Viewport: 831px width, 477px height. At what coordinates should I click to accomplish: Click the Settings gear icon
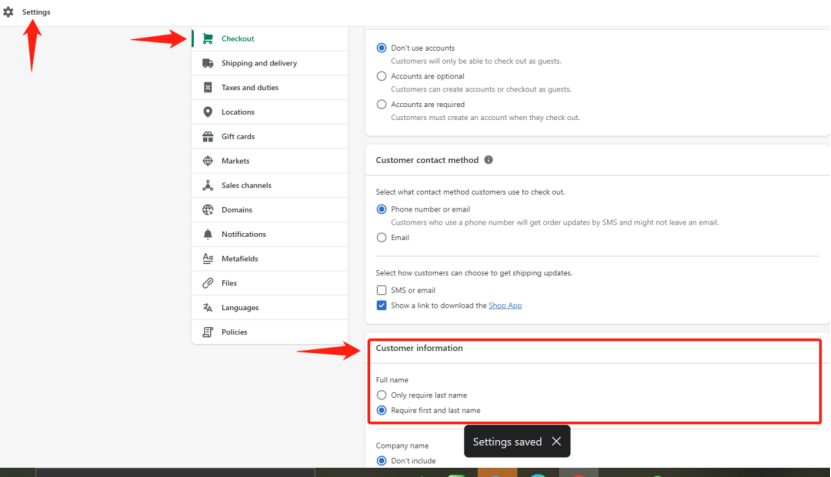8,12
